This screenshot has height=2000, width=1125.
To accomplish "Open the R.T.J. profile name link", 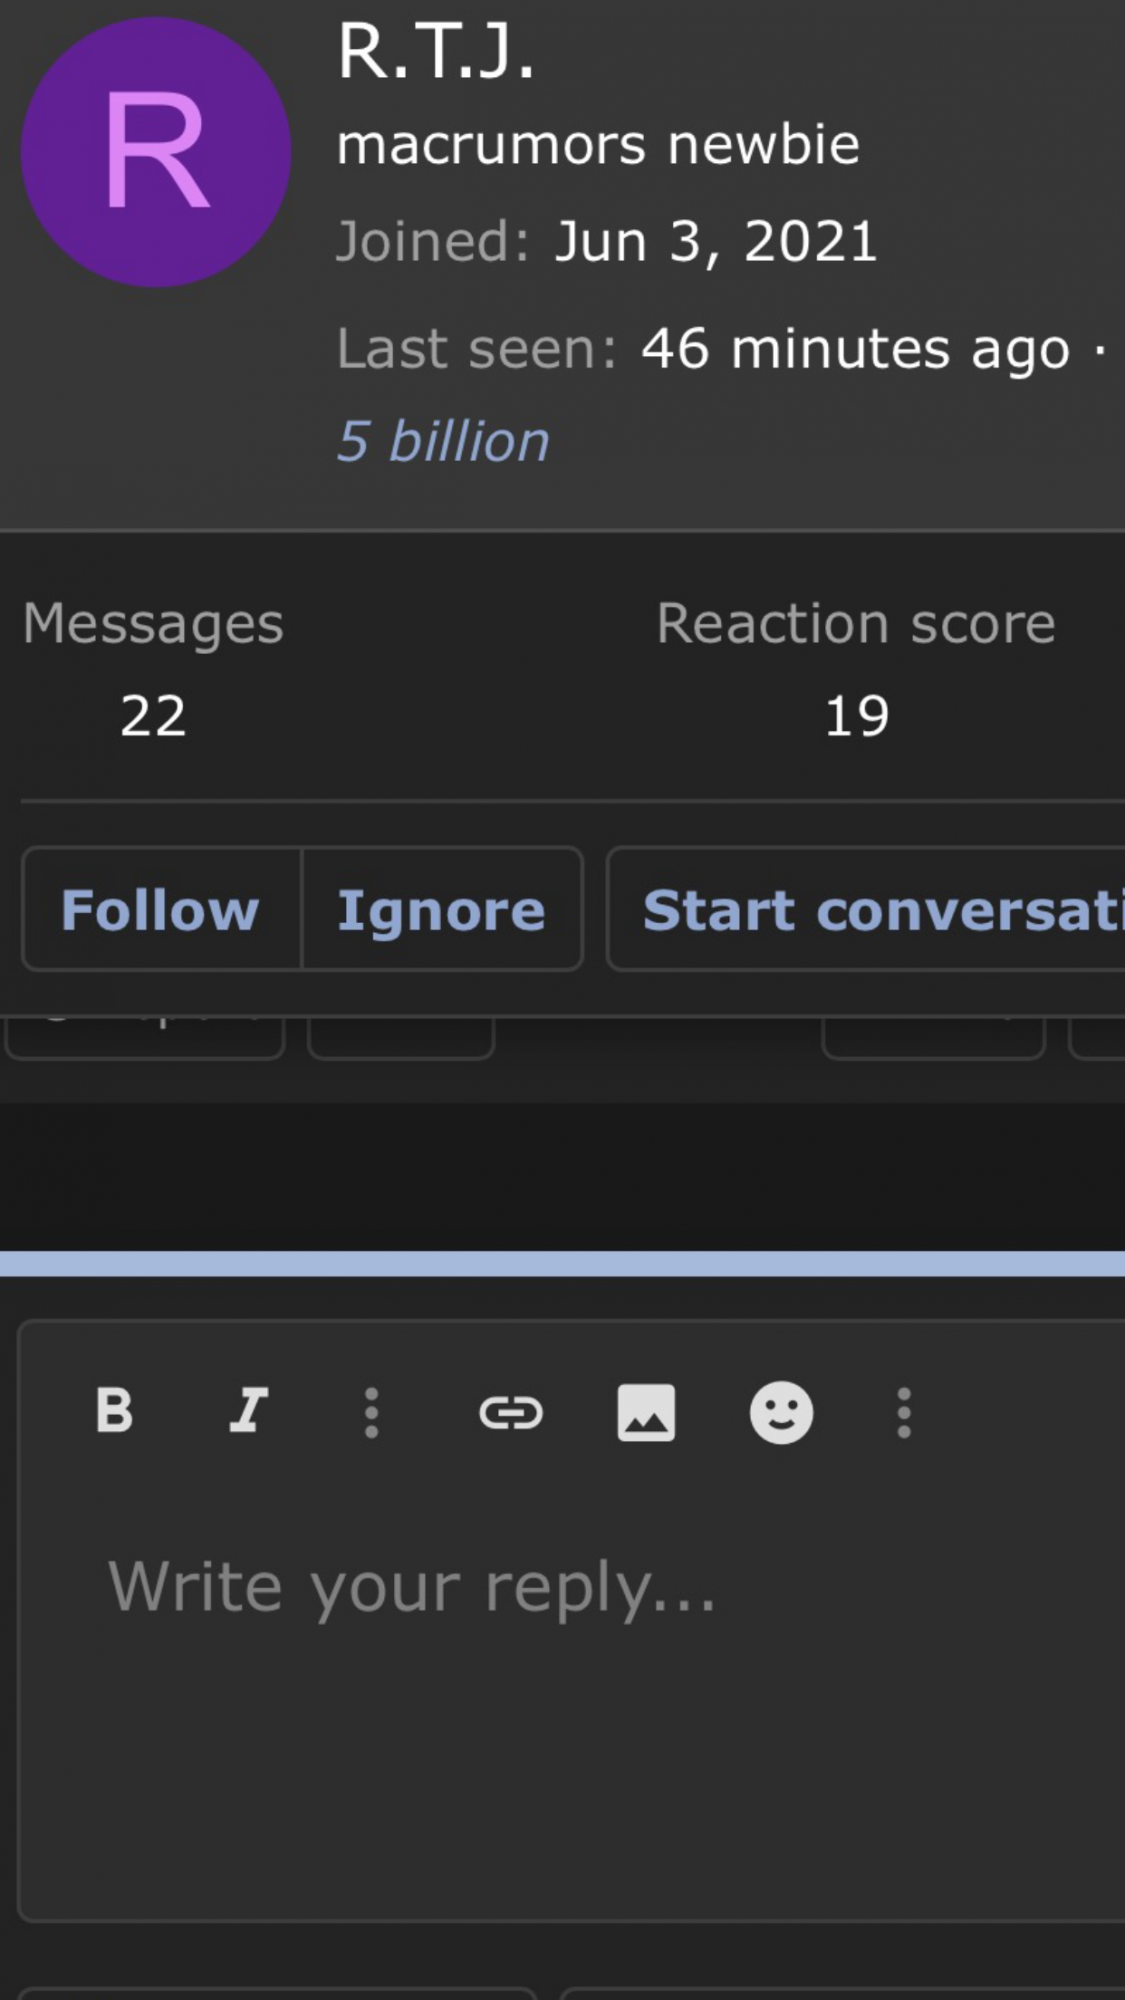I will point(436,52).
